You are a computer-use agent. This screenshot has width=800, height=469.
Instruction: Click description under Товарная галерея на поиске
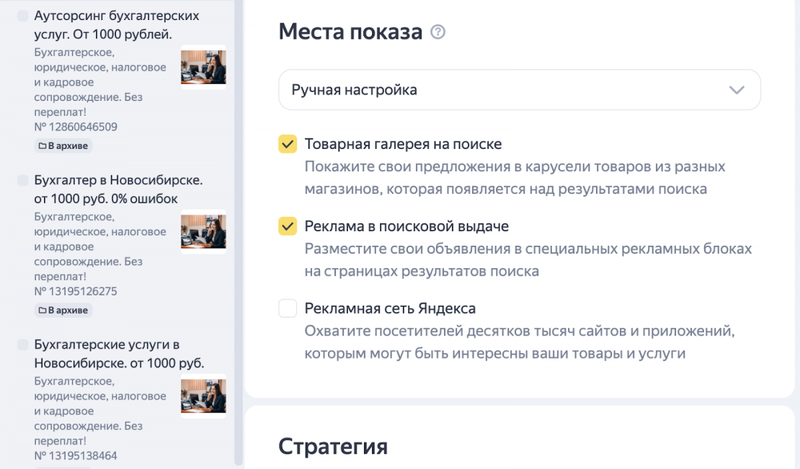pos(515,178)
